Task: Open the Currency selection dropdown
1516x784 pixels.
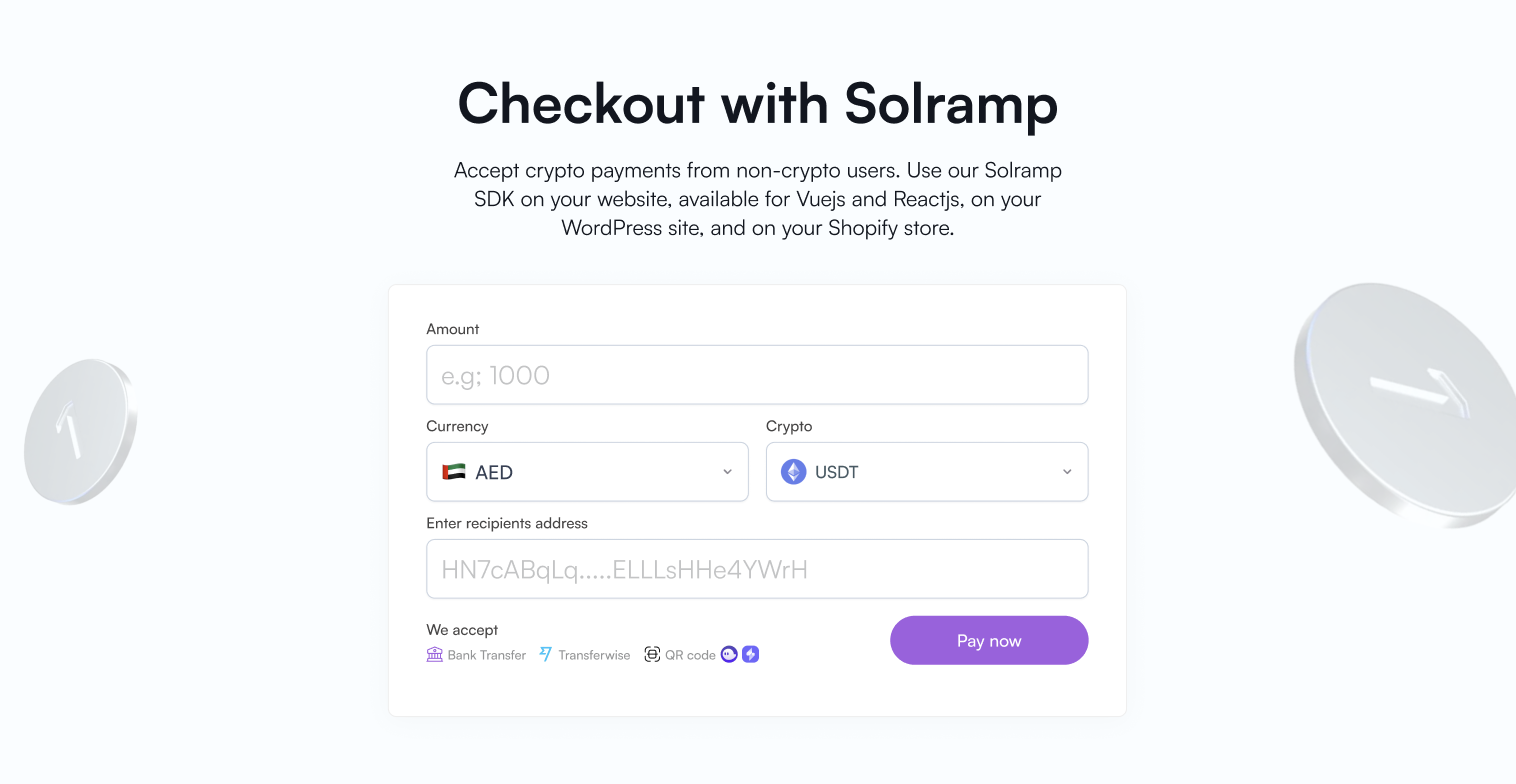Action: click(587, 471)
